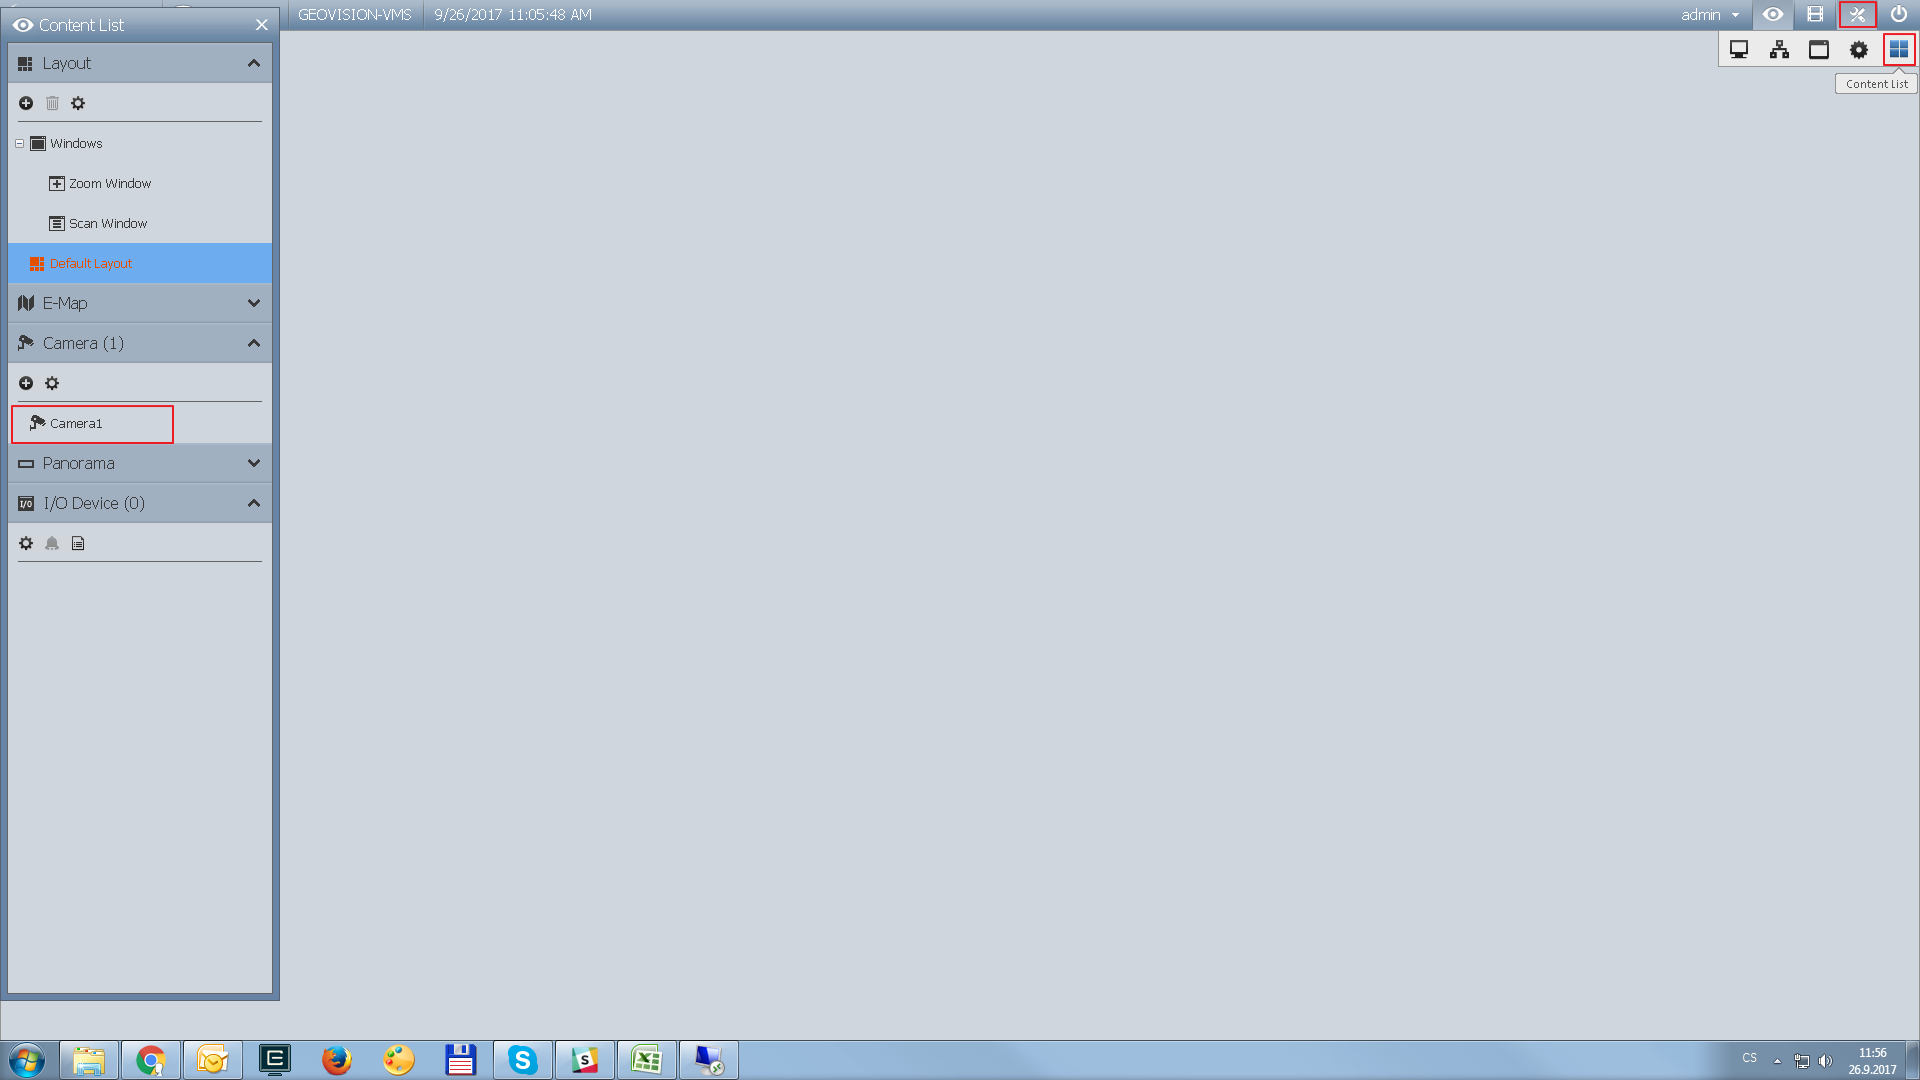Collapse the Windows tree node
Image resolution: width=1920 pixels, height=1080 pixels.
[19, 143]
